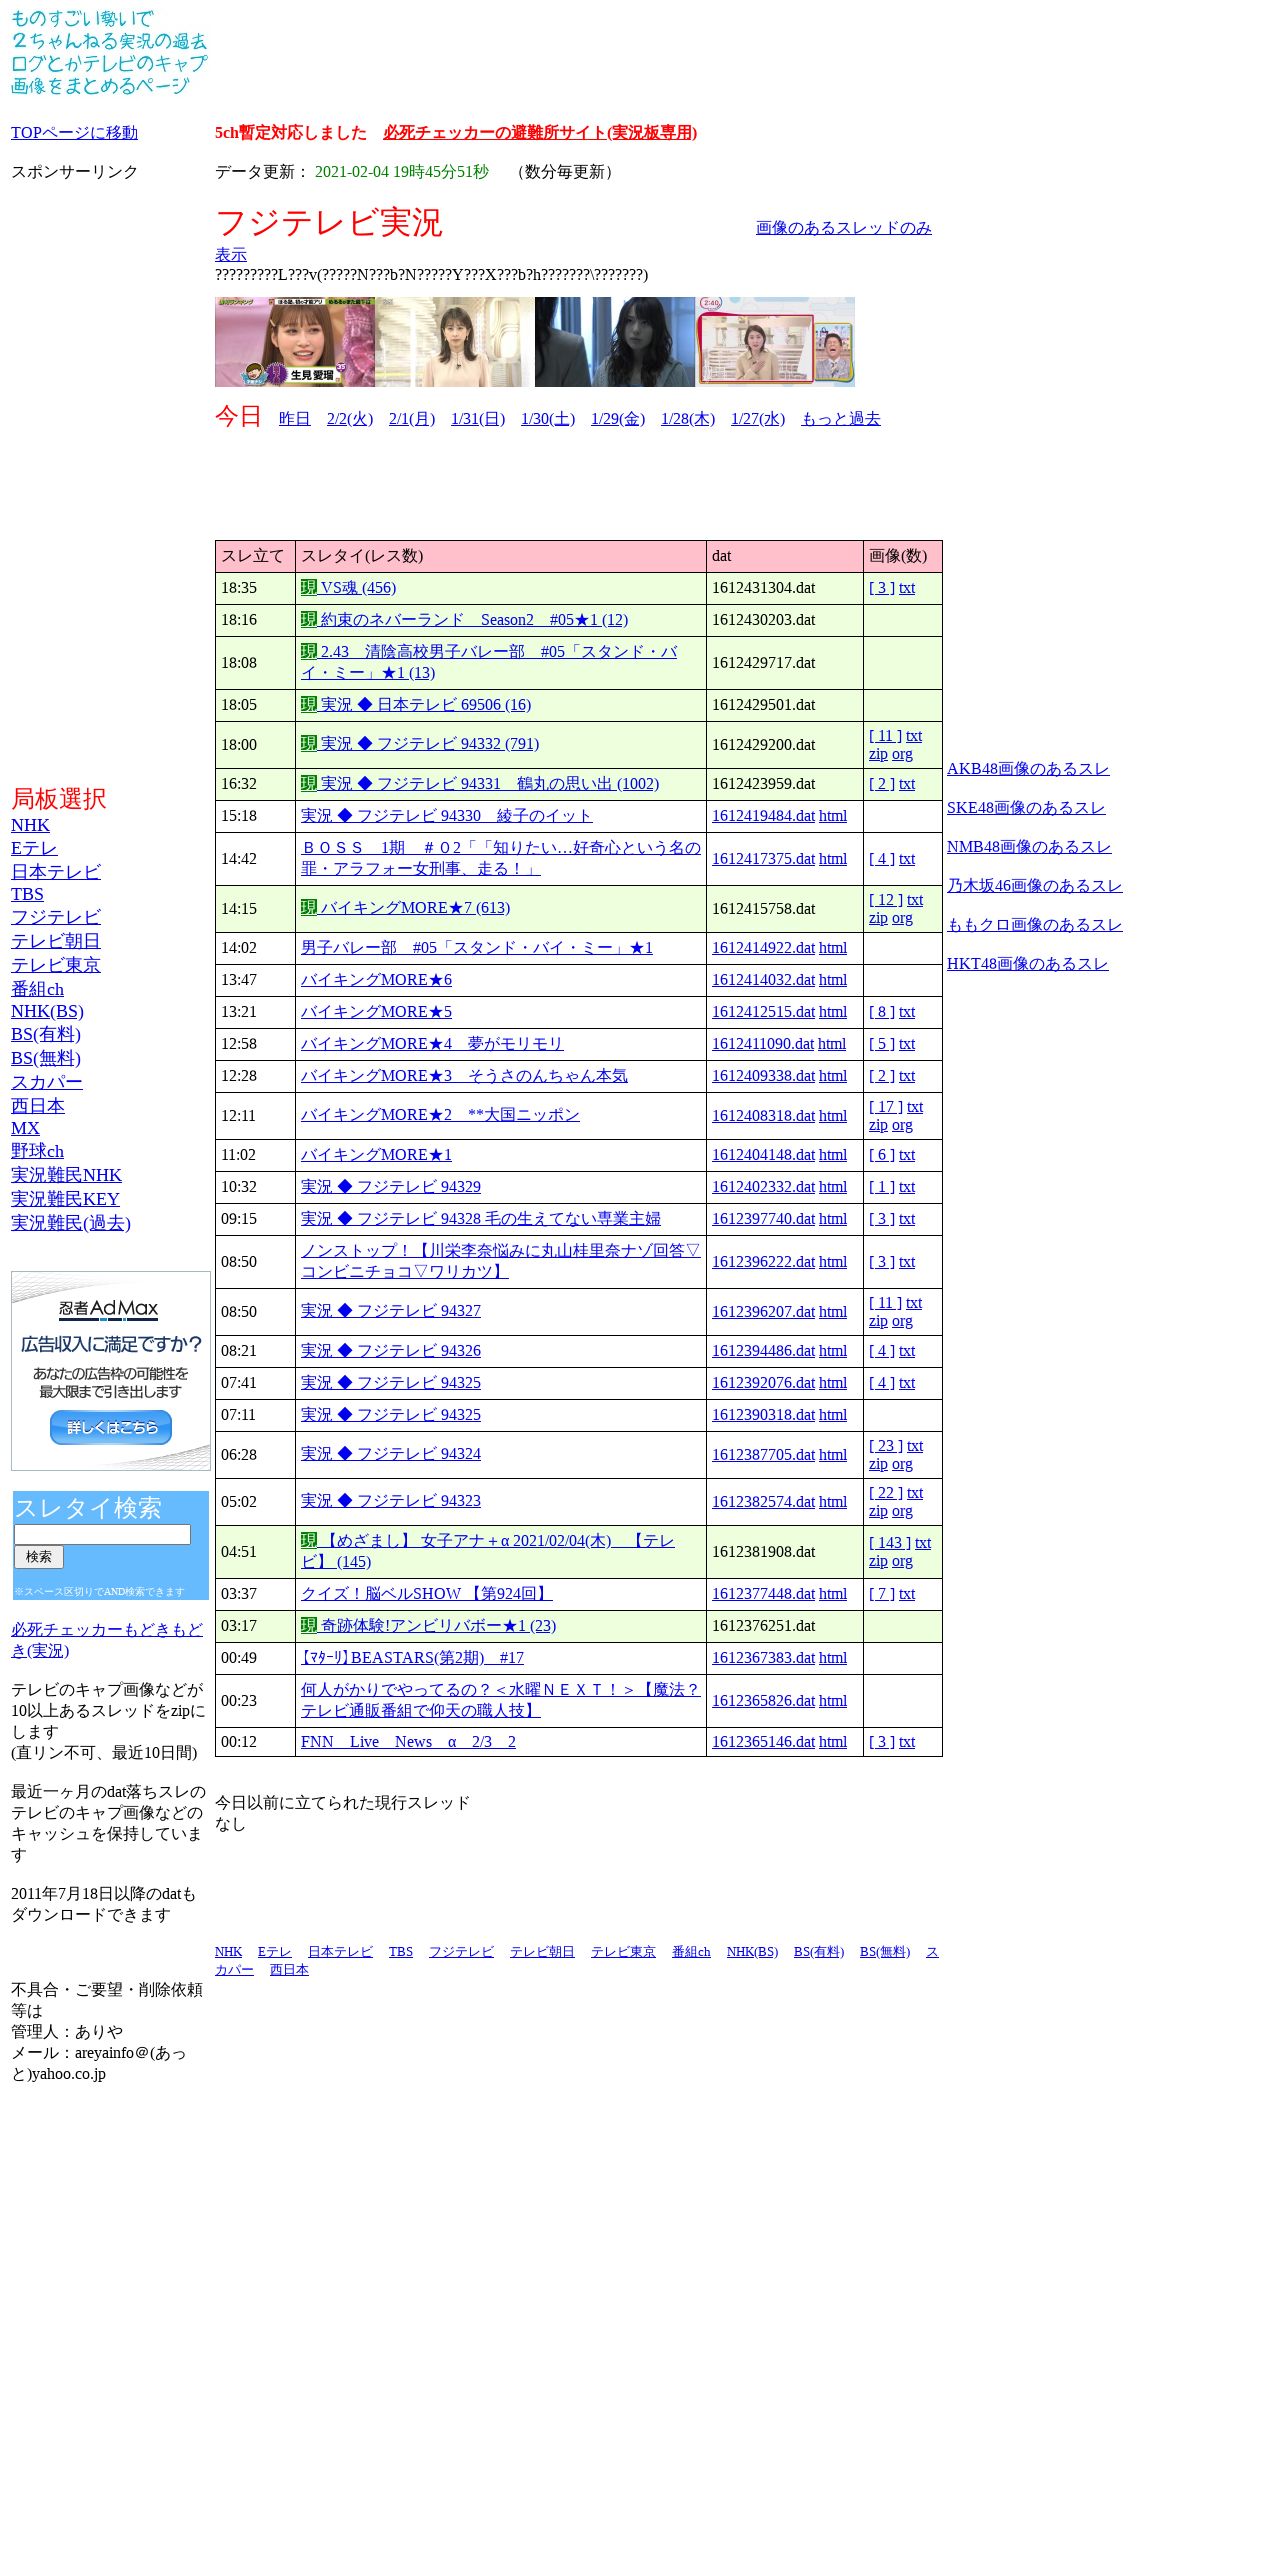Screen dimensions: 1284x2568
Task: Open org link in 94323 row
Action: point(902,1511)
